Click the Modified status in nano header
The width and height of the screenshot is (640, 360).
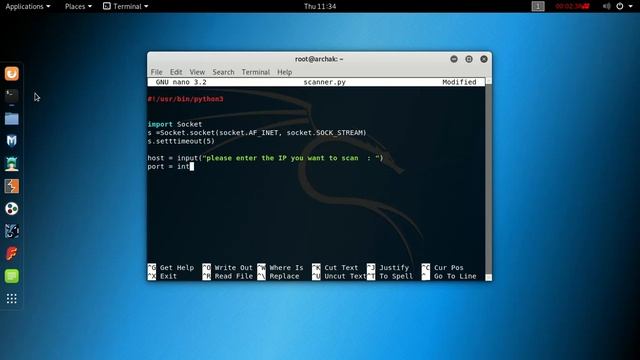459,82
